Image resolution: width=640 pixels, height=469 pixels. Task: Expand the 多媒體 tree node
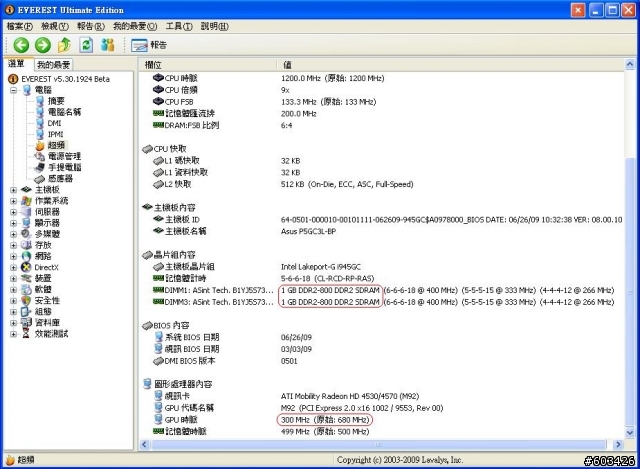[x=13, y=234]
